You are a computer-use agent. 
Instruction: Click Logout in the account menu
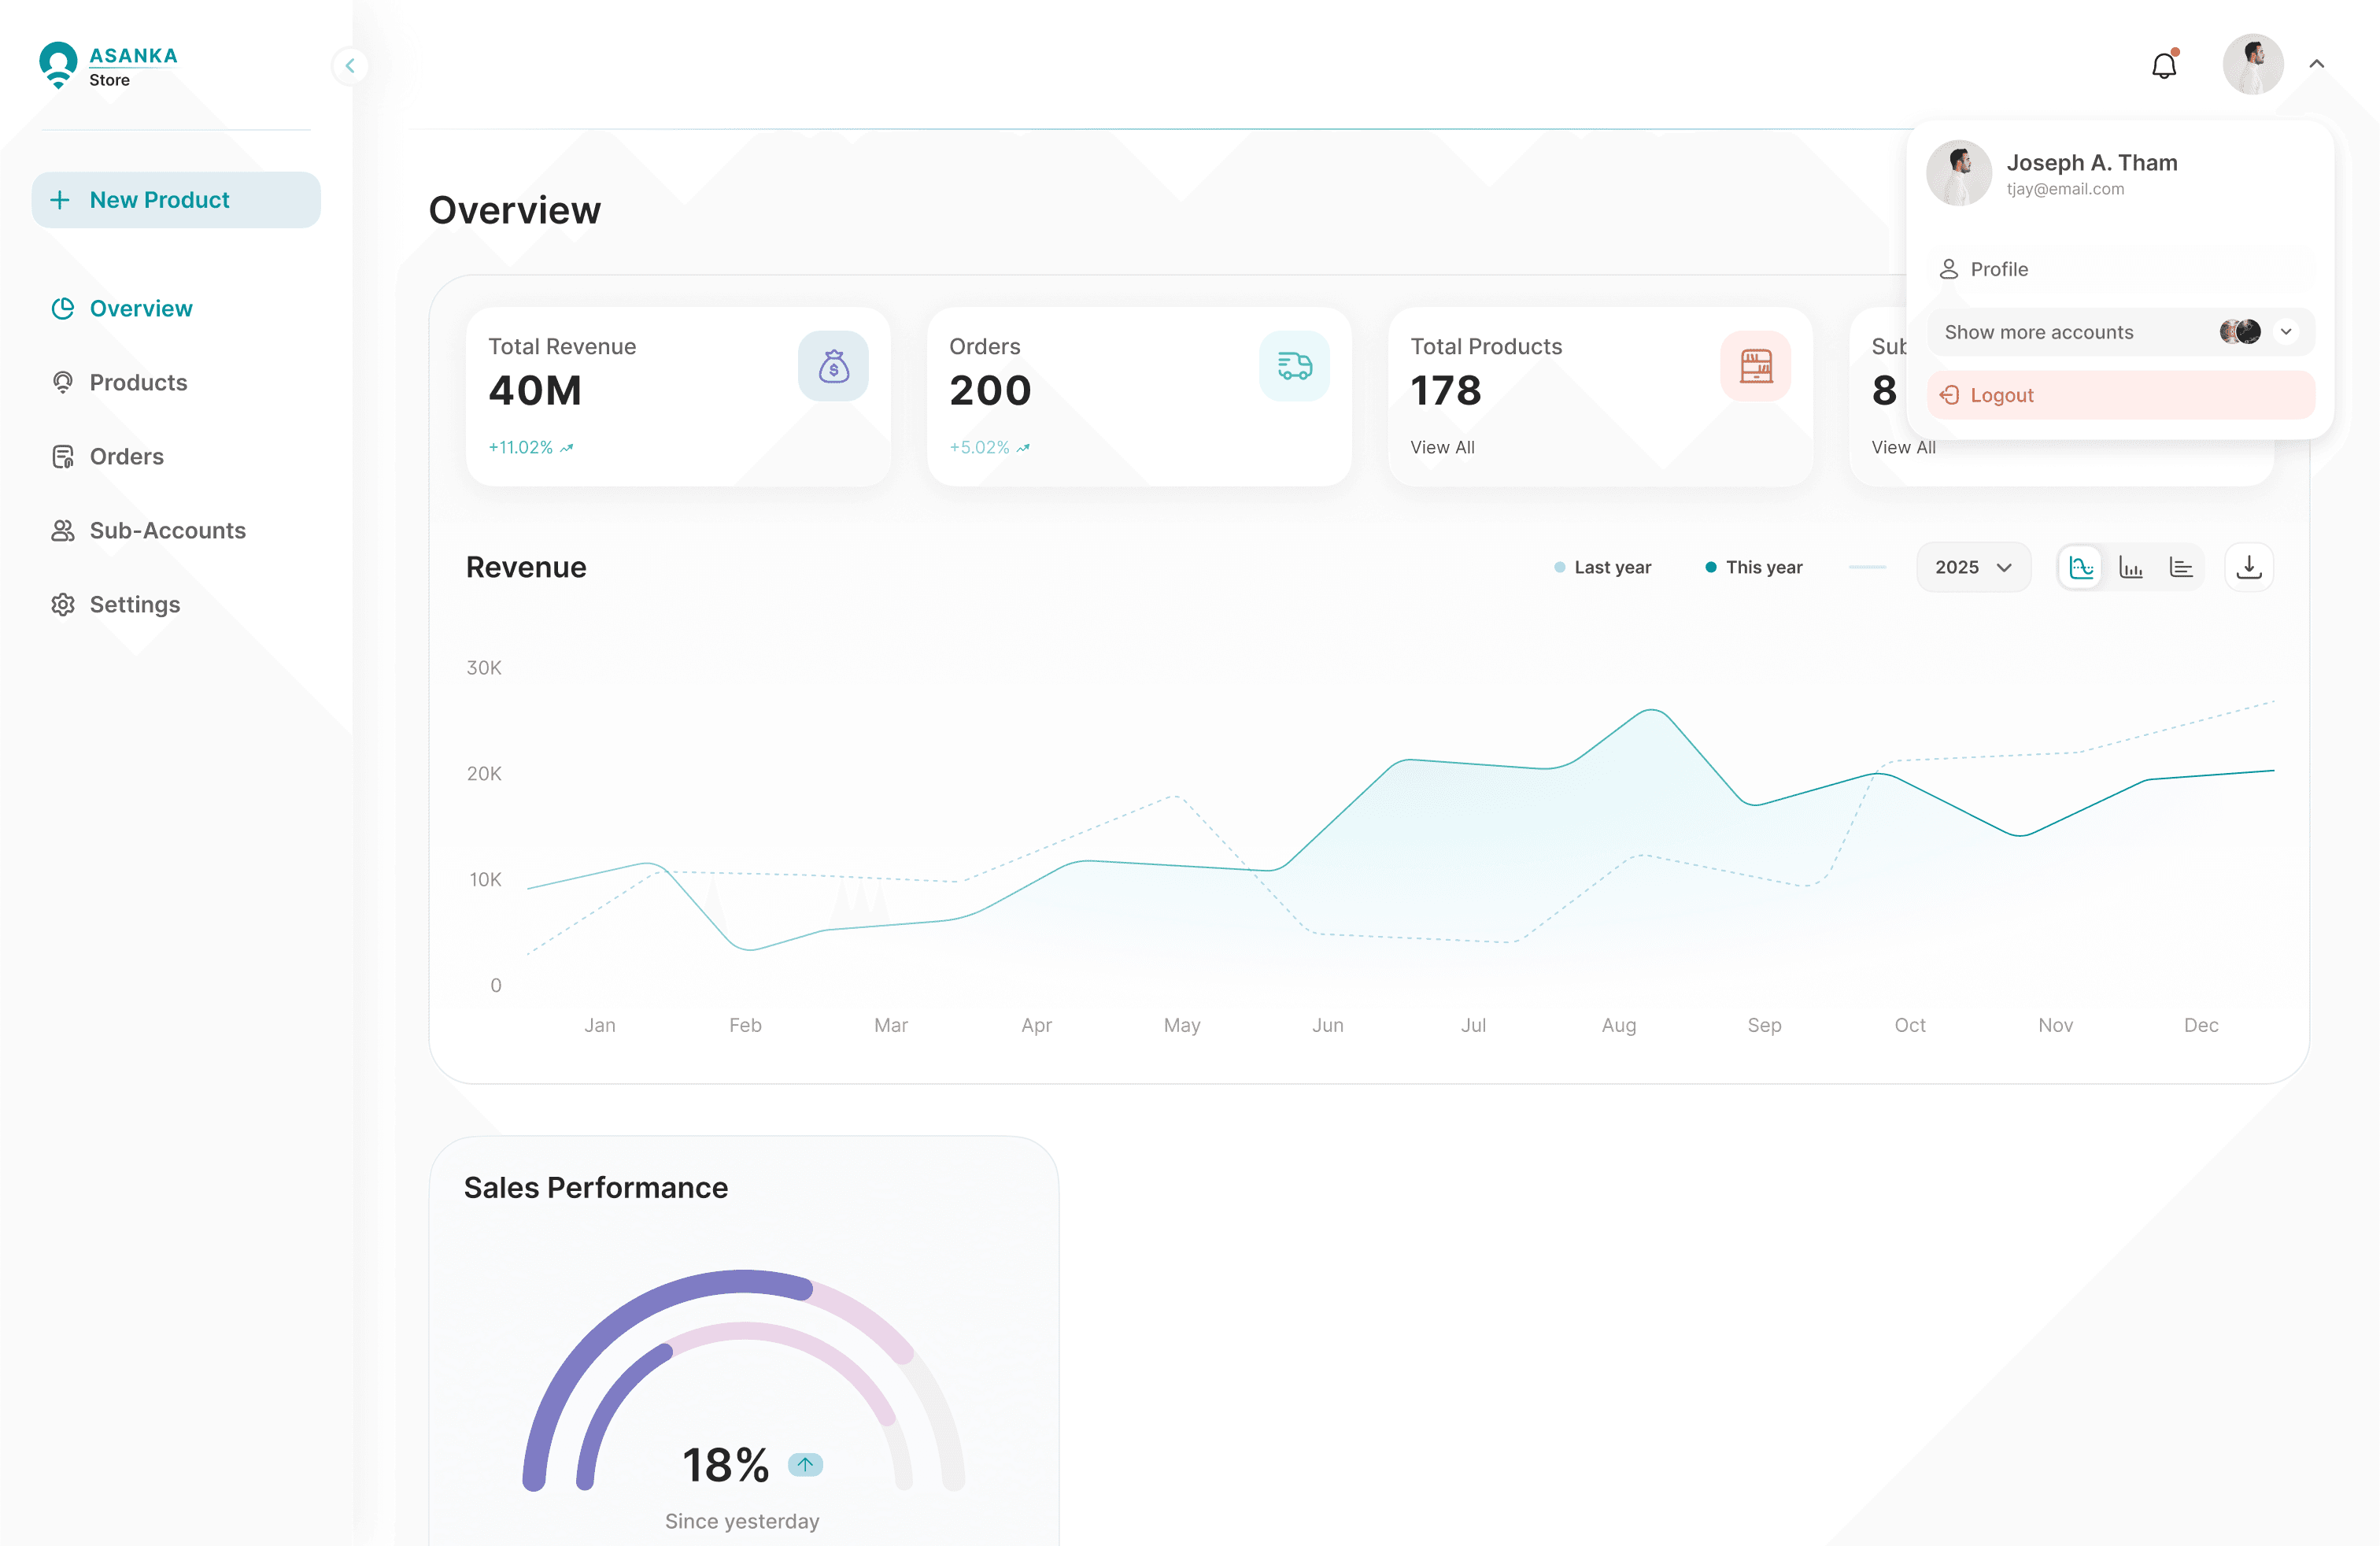click(x=2001, y=394)
